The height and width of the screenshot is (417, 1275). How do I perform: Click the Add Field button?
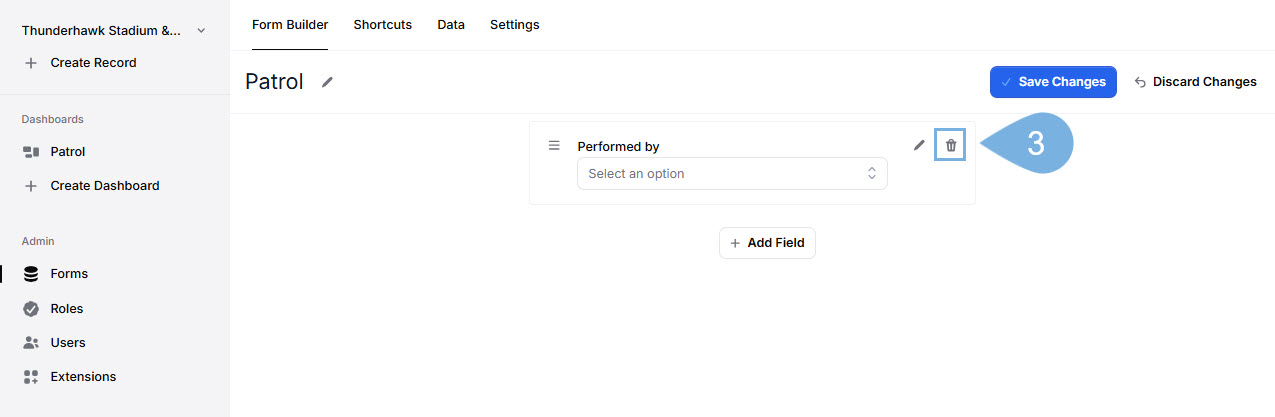pos(767,243)
